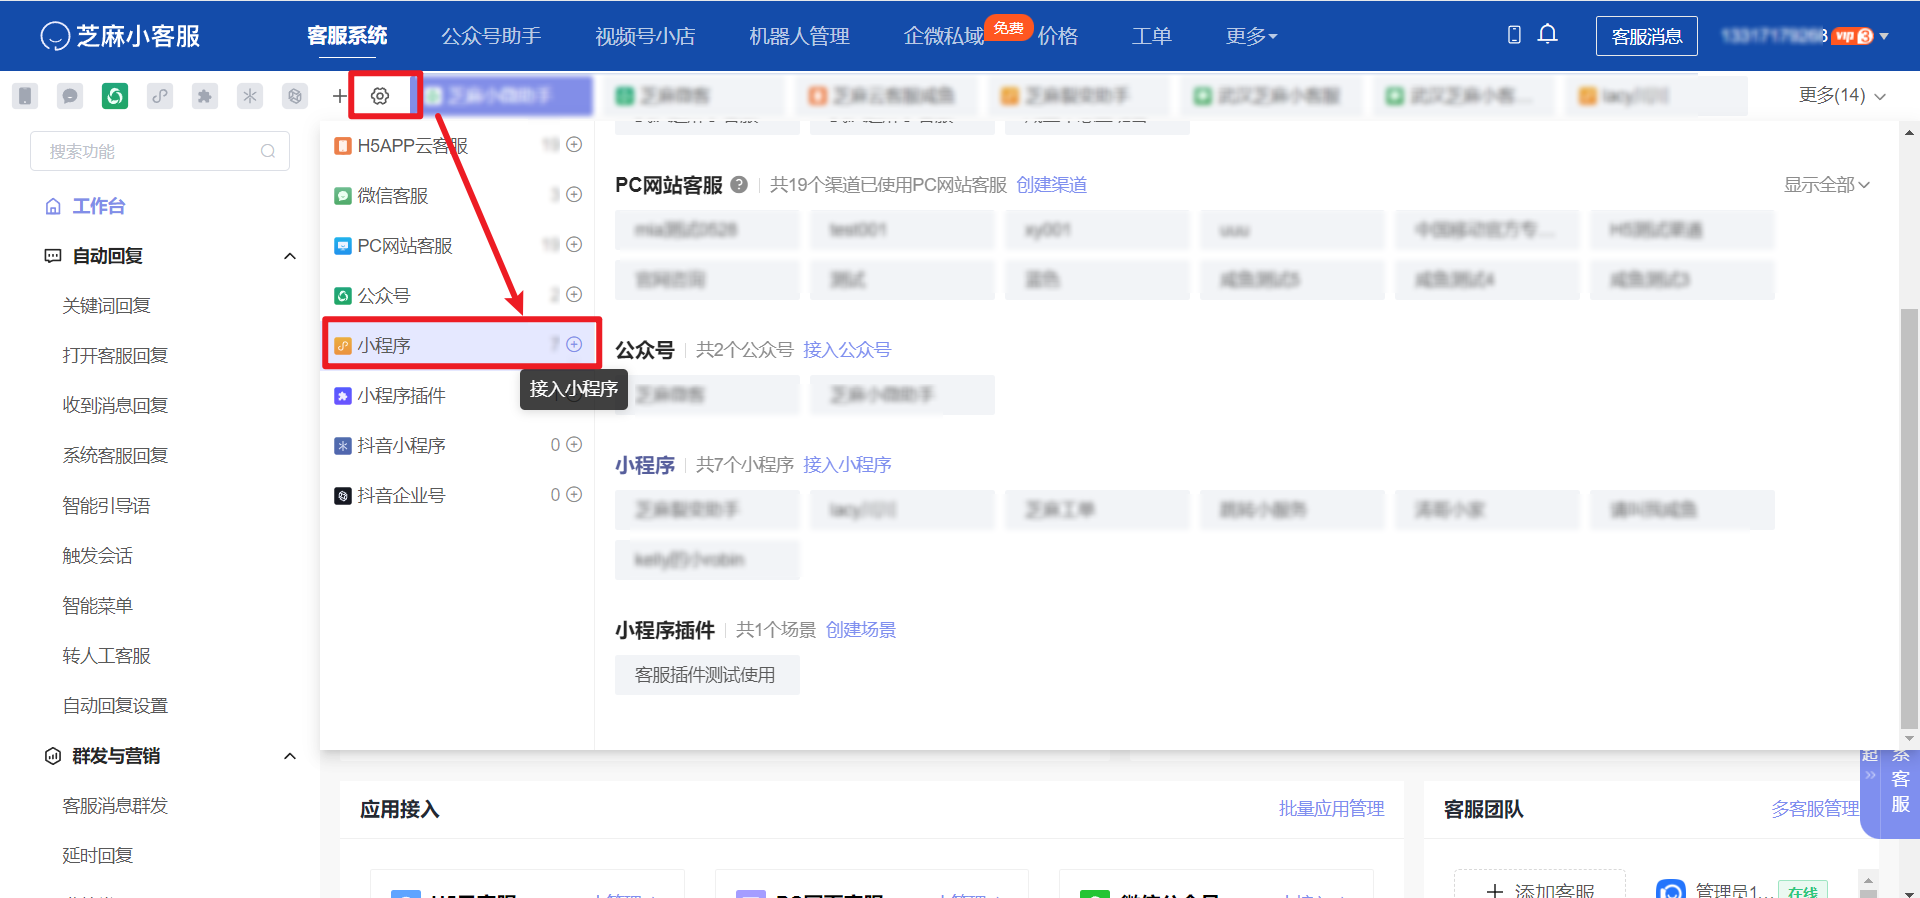
Task: Click the plus-circle icon in 小程序 row
Action: [x=574, y=345]
